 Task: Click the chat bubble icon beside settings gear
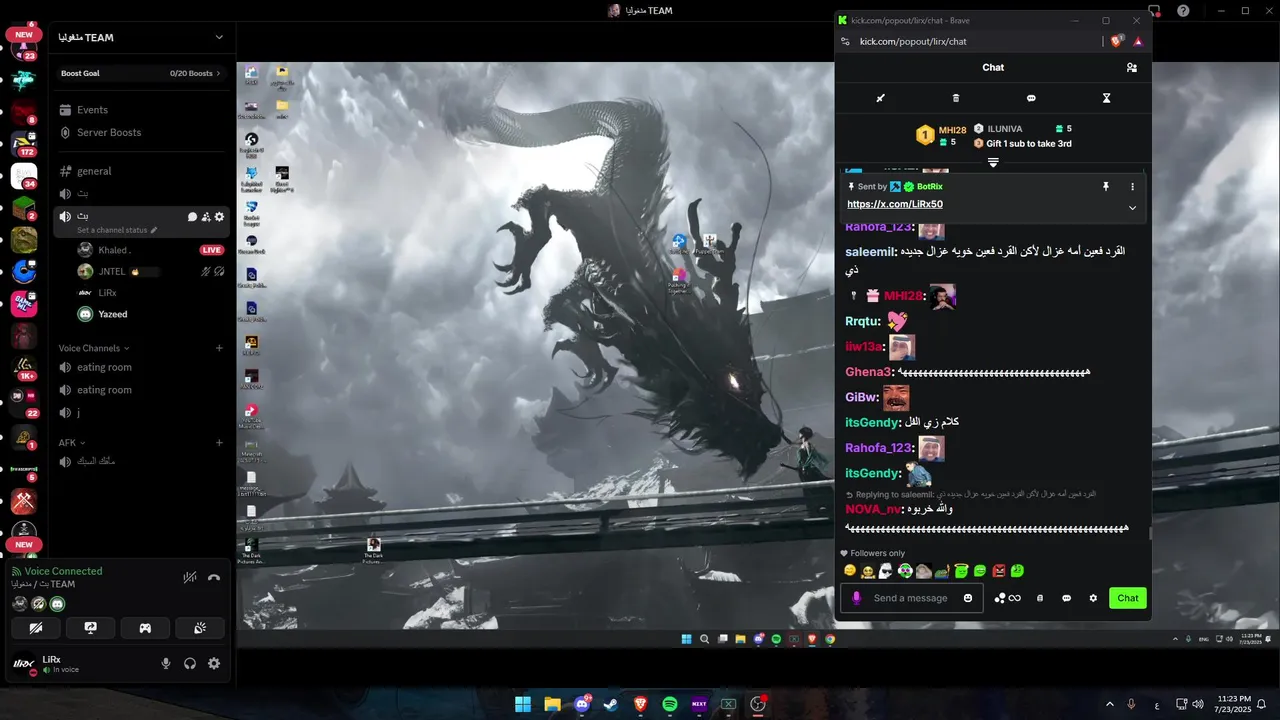[x=1066, y=598]
